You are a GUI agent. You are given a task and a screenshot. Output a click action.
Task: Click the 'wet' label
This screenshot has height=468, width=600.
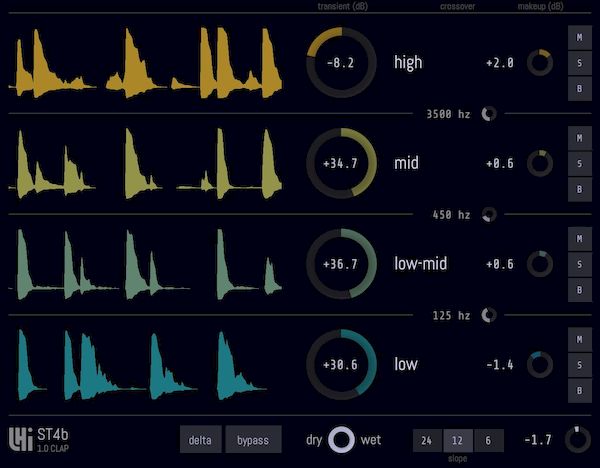[x=370, y=440]
